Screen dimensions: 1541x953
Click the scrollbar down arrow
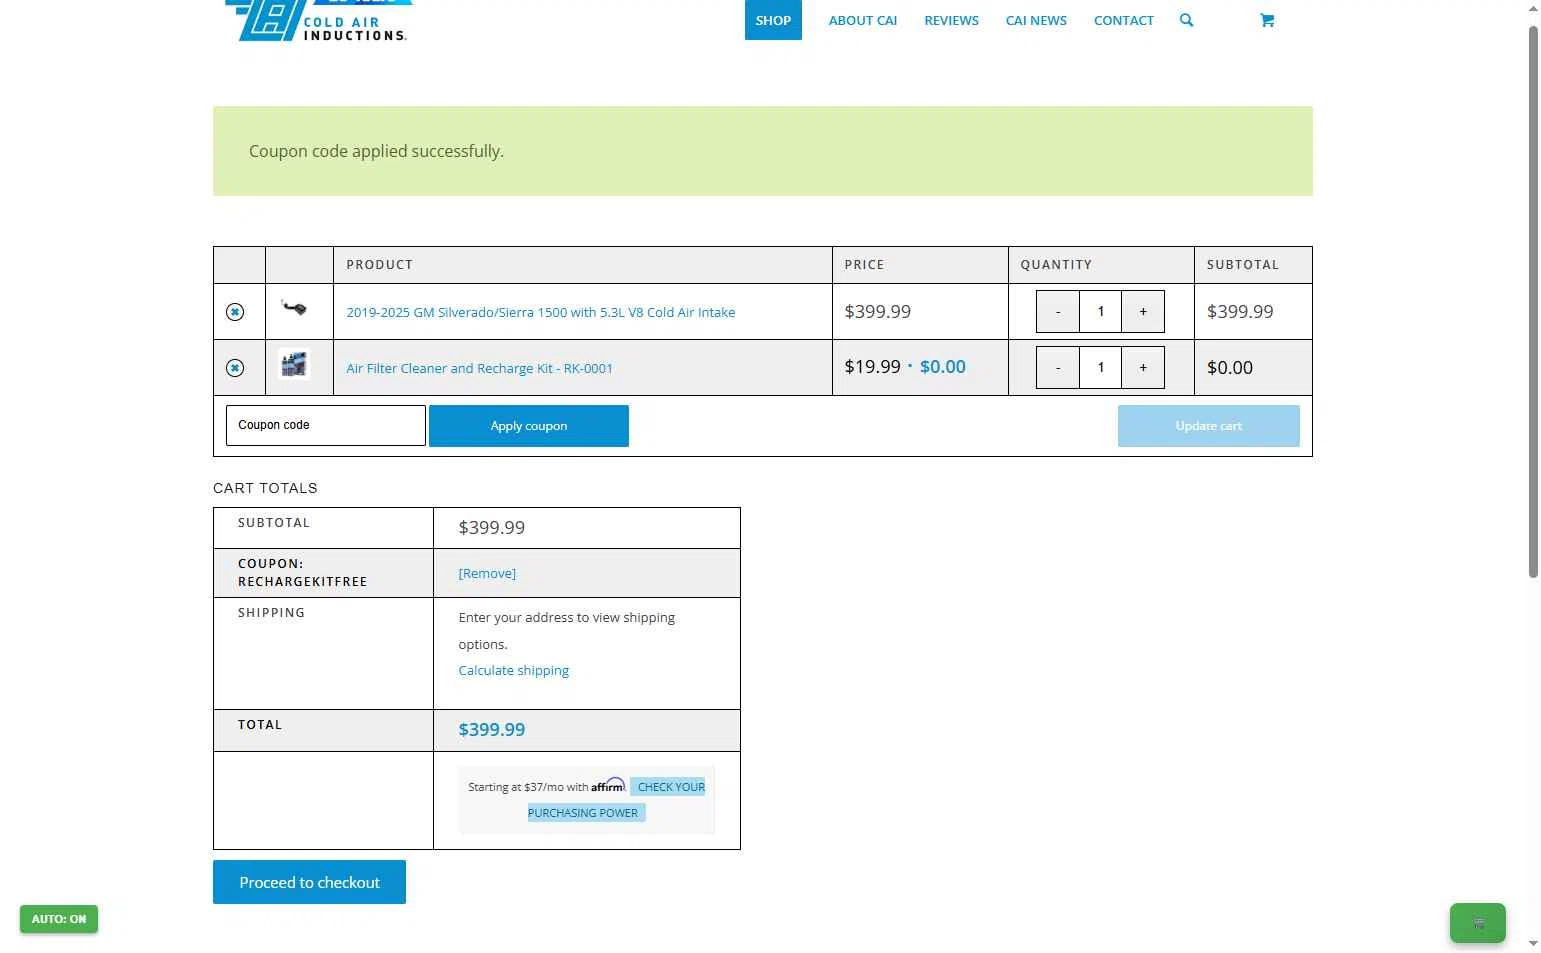tap(1533, 943)
